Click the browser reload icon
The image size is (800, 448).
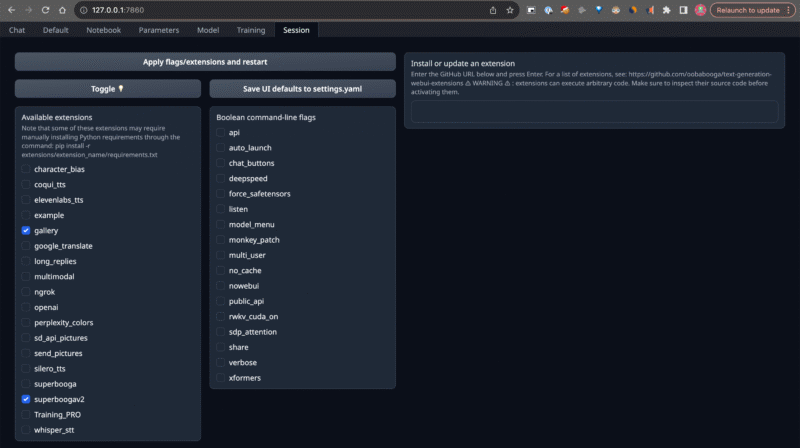click(x=45, y=10)
